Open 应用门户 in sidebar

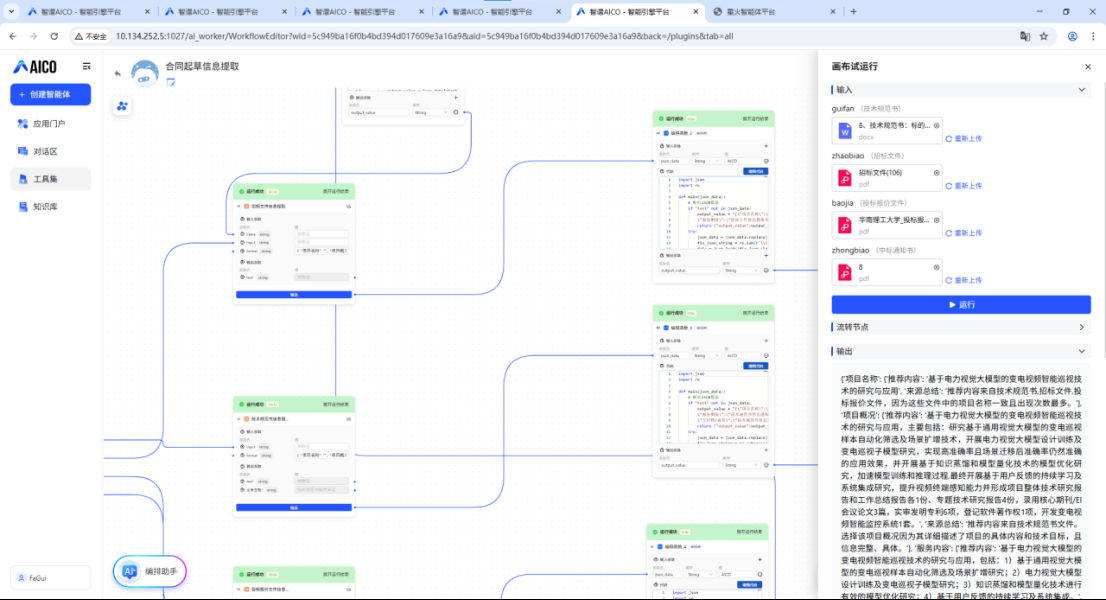50,123
